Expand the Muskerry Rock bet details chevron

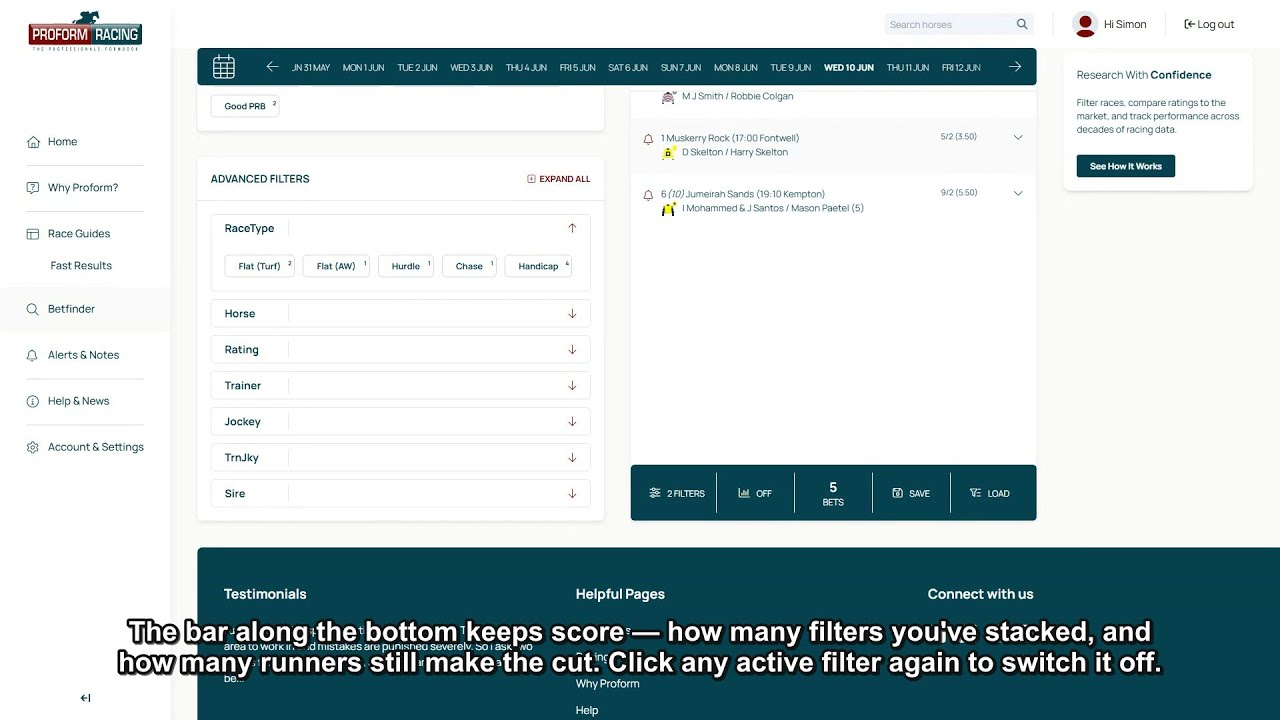pos(1018,137)
